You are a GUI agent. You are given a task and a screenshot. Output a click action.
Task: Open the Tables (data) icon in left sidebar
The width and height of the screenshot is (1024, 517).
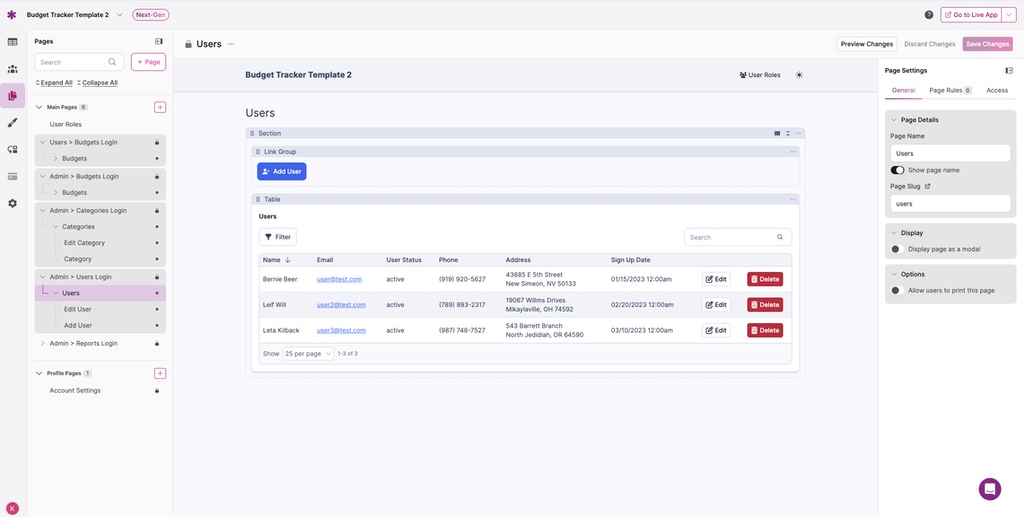(13, 42)
